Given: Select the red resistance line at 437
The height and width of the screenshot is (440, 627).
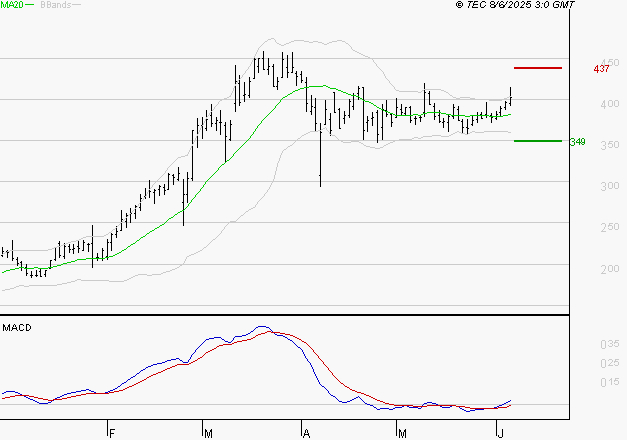Looking at the screenshot, I should (x=538, y=68).
